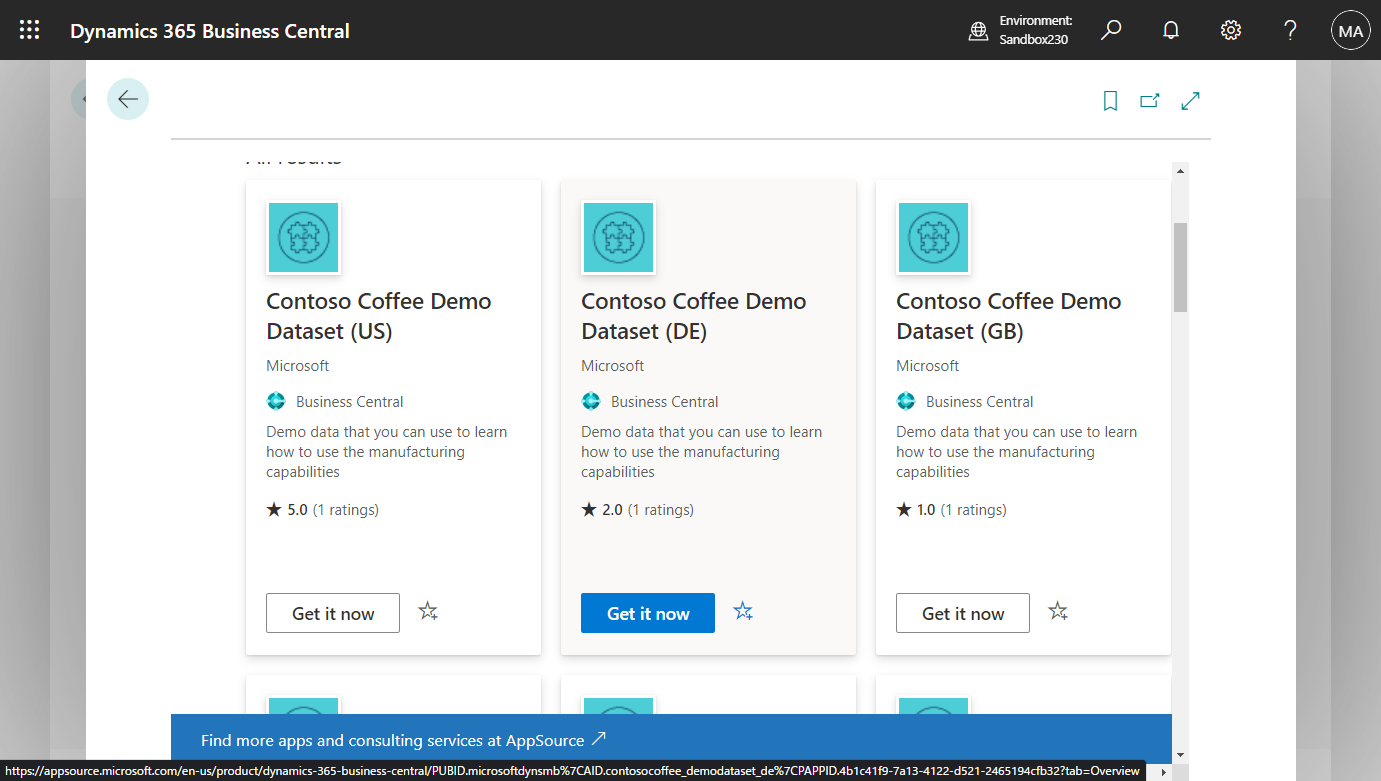Collapse the left pane with the chevron
The height and width of the screenshot is (781, 1381).
coord(83,98)
